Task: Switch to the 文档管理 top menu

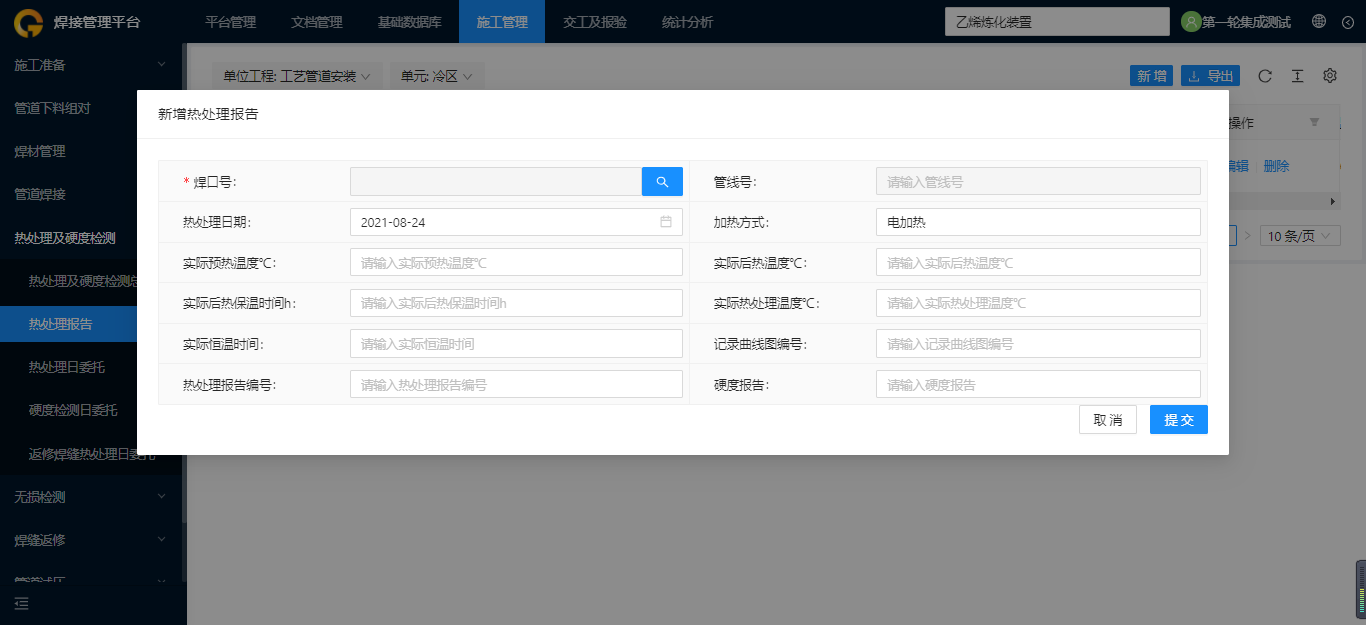Action: 316,22
